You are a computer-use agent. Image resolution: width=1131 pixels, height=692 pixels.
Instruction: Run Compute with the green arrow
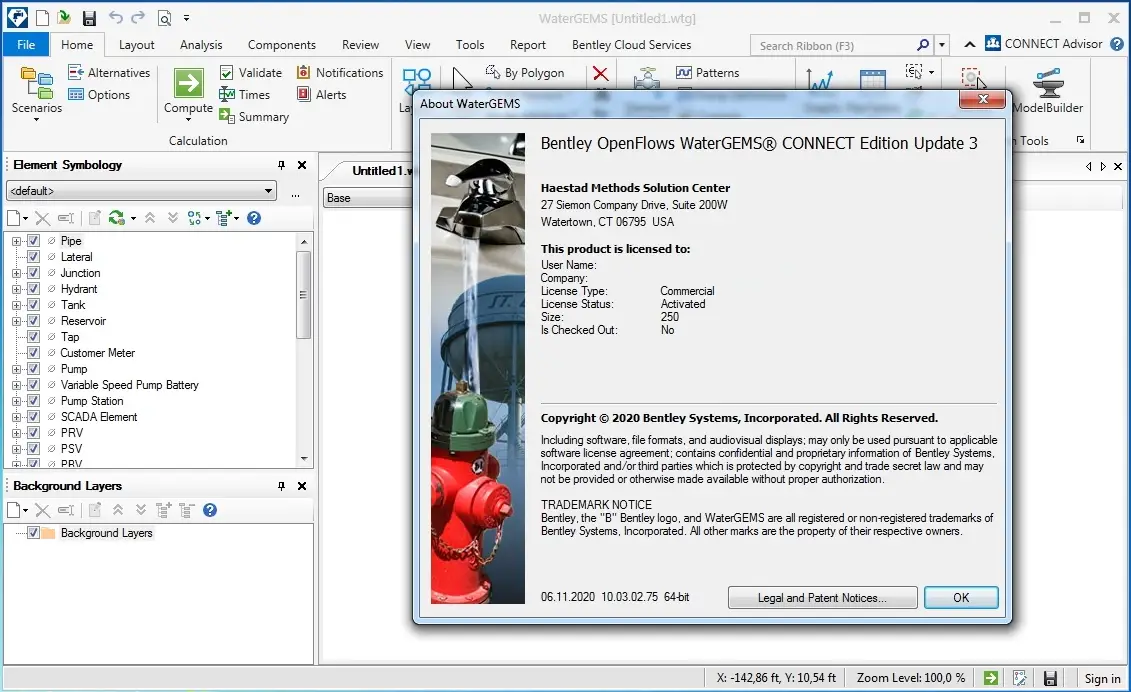click(188, 83)
